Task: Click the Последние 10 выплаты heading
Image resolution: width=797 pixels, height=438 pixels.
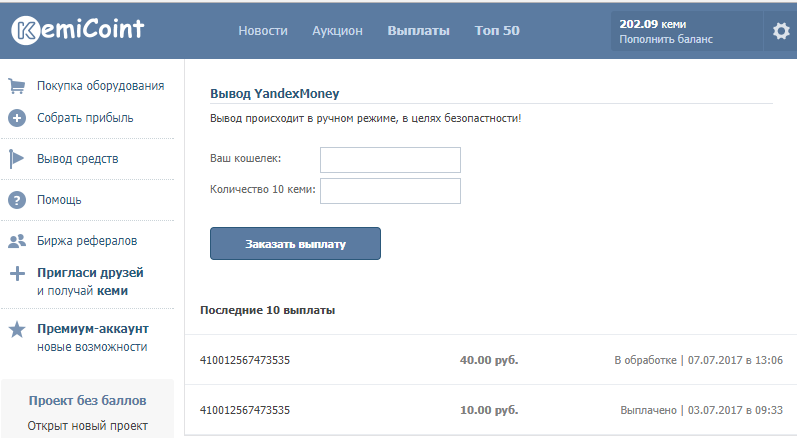Action: [267, 310]
